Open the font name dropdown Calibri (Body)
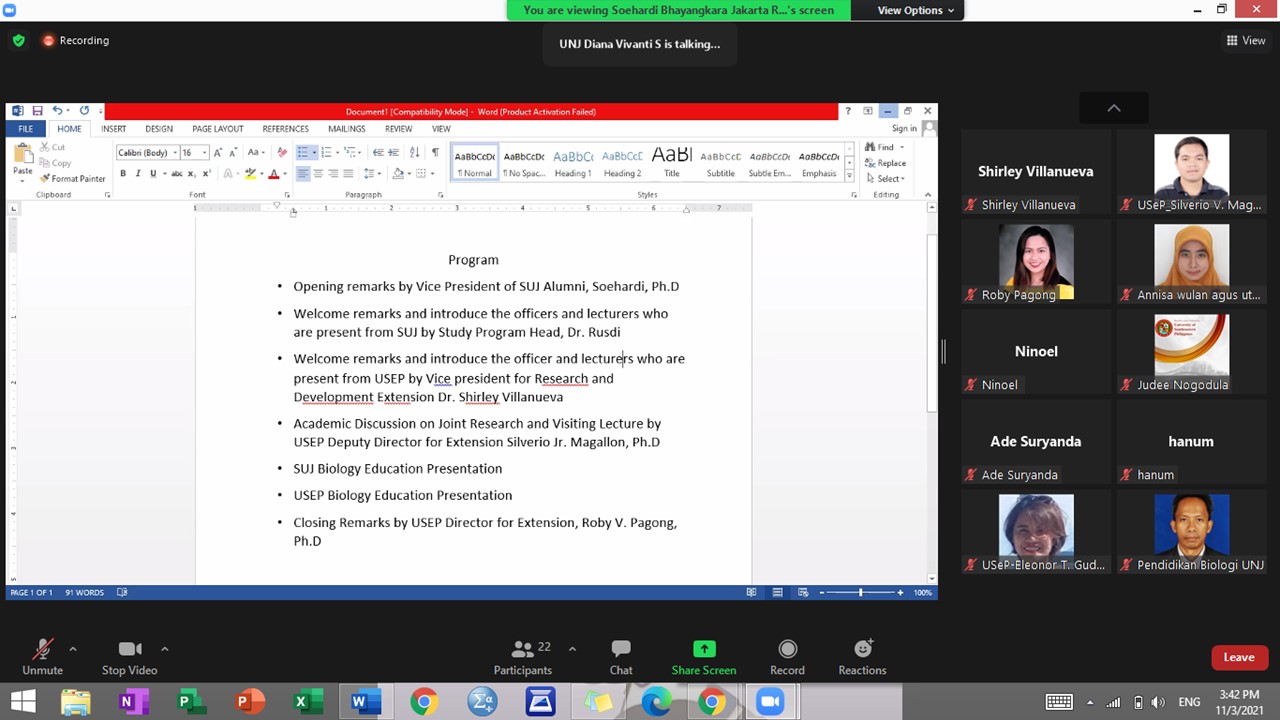Image resolution: width=1280 pixels, height=720 pixels. tap(174, 153)
